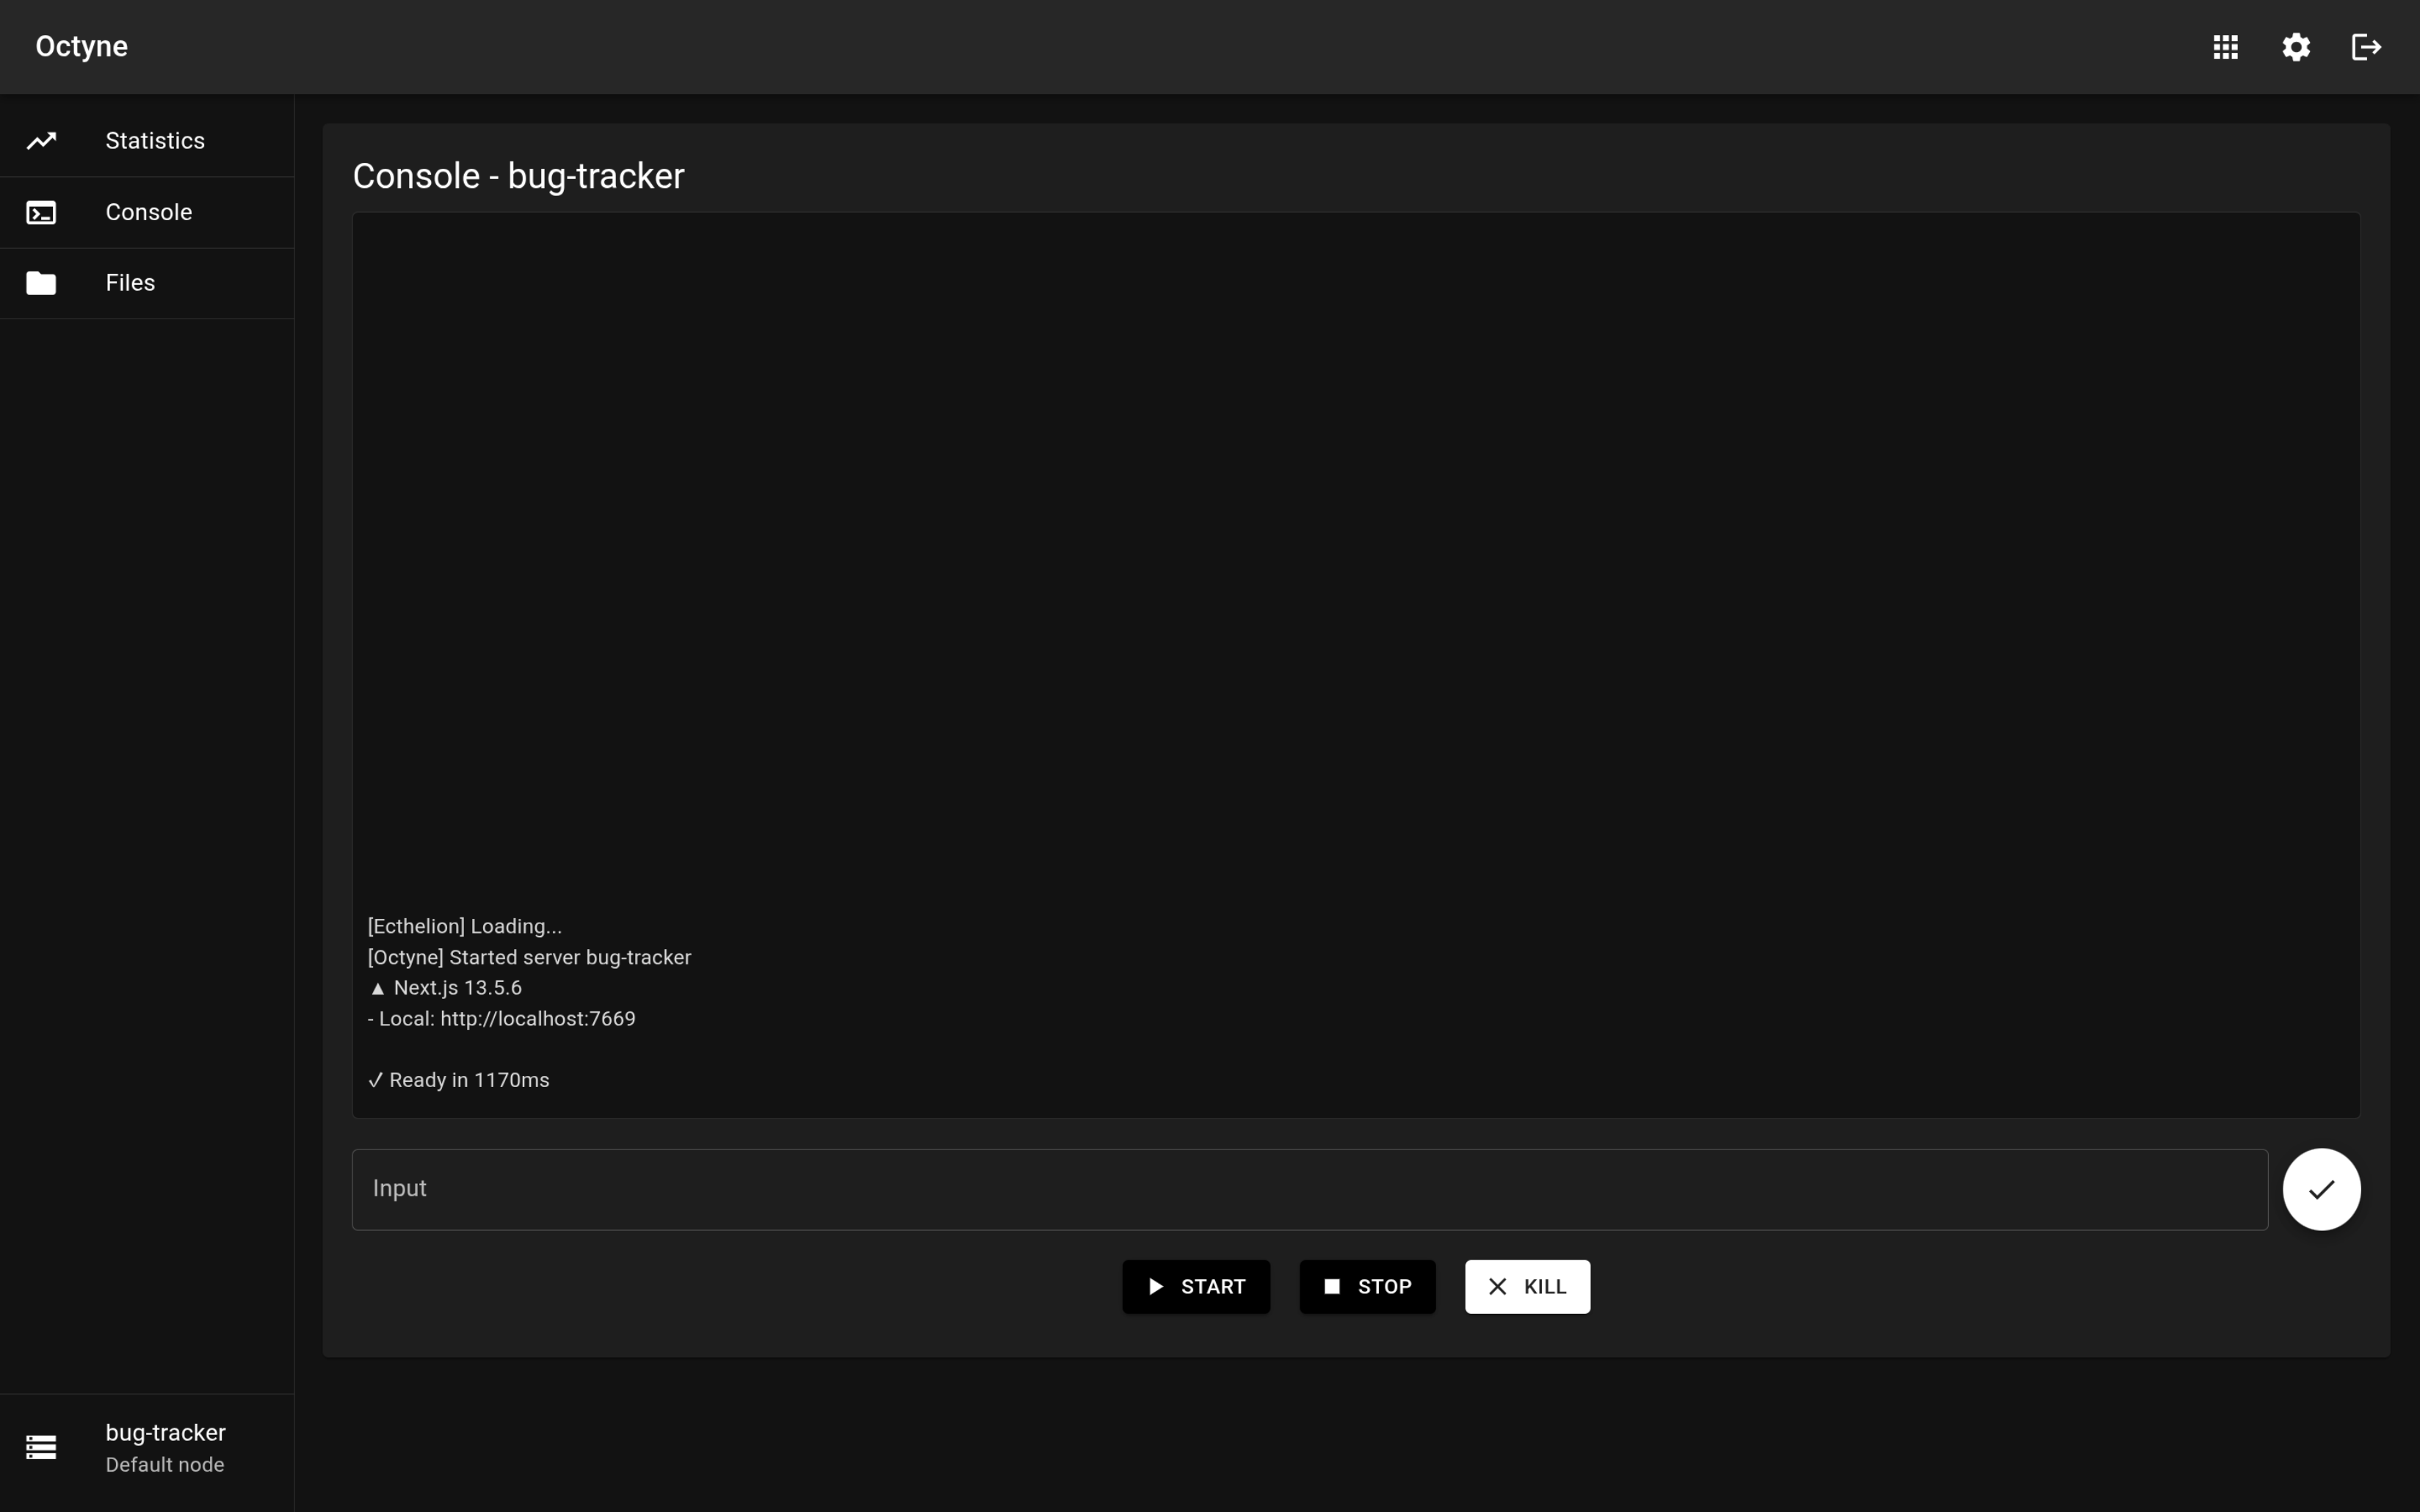This screenshot has height=1512, width=2420.
Task: Click the Console terminal icon
Action: pos(41,213)
